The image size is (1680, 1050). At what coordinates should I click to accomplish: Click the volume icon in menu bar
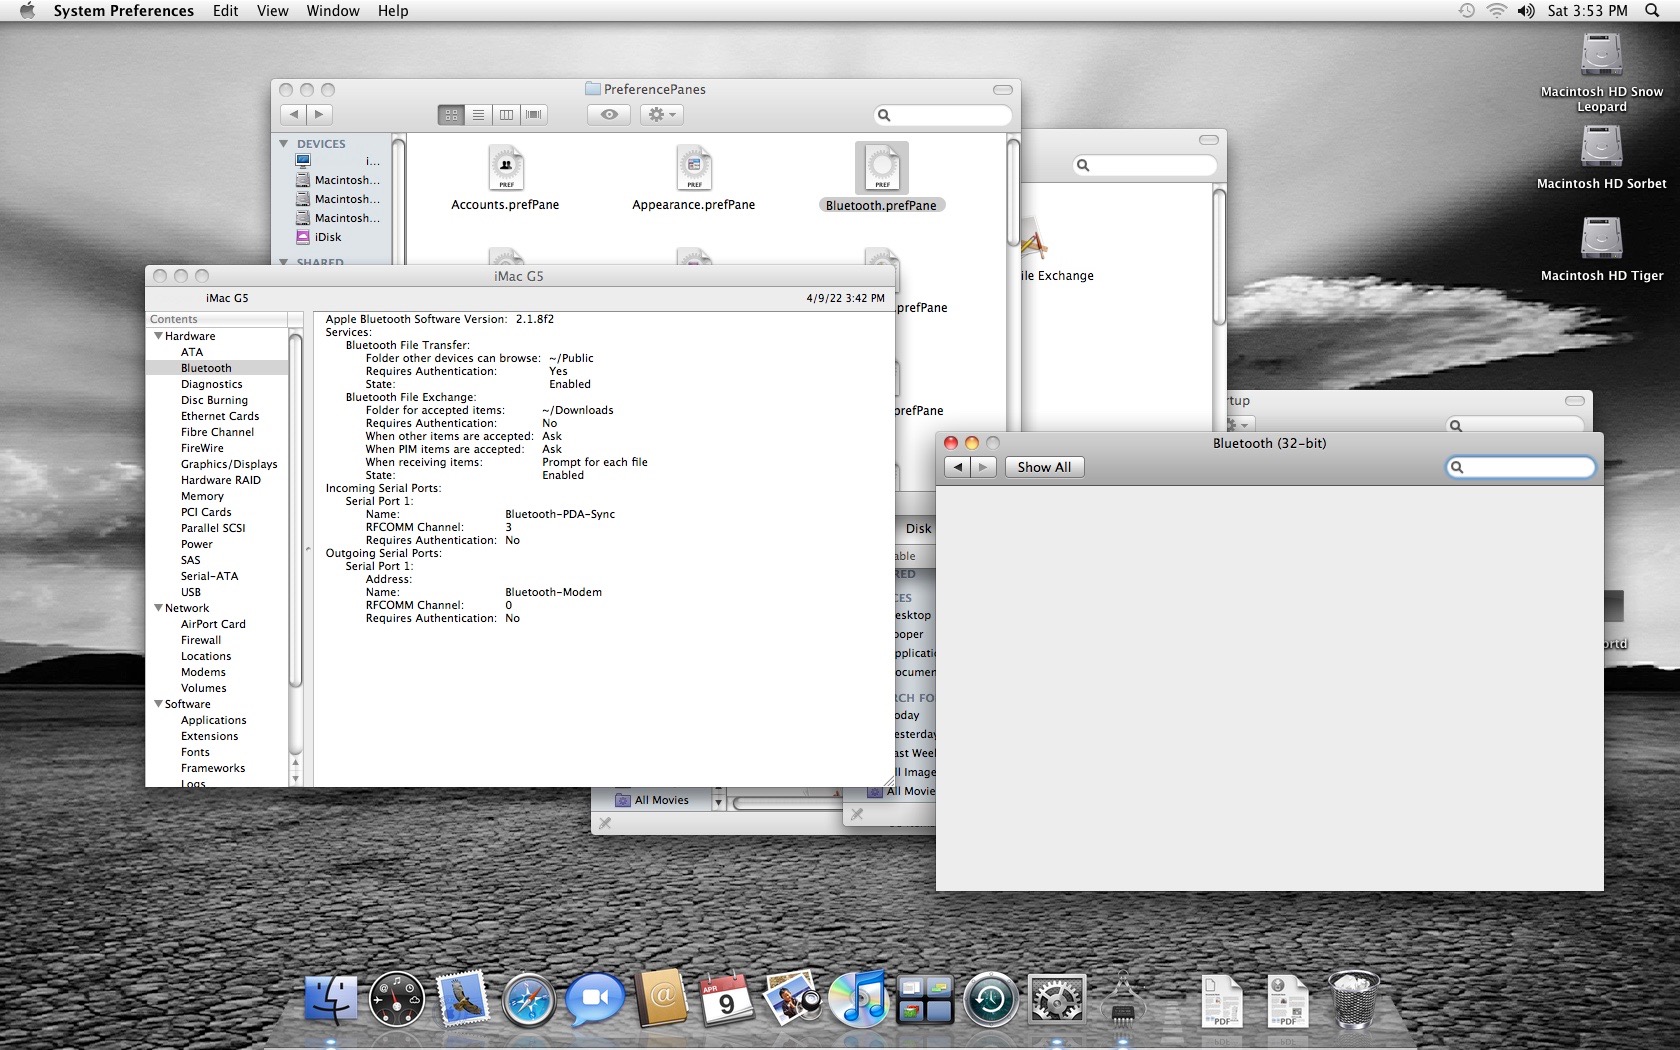pos(1525,11)
